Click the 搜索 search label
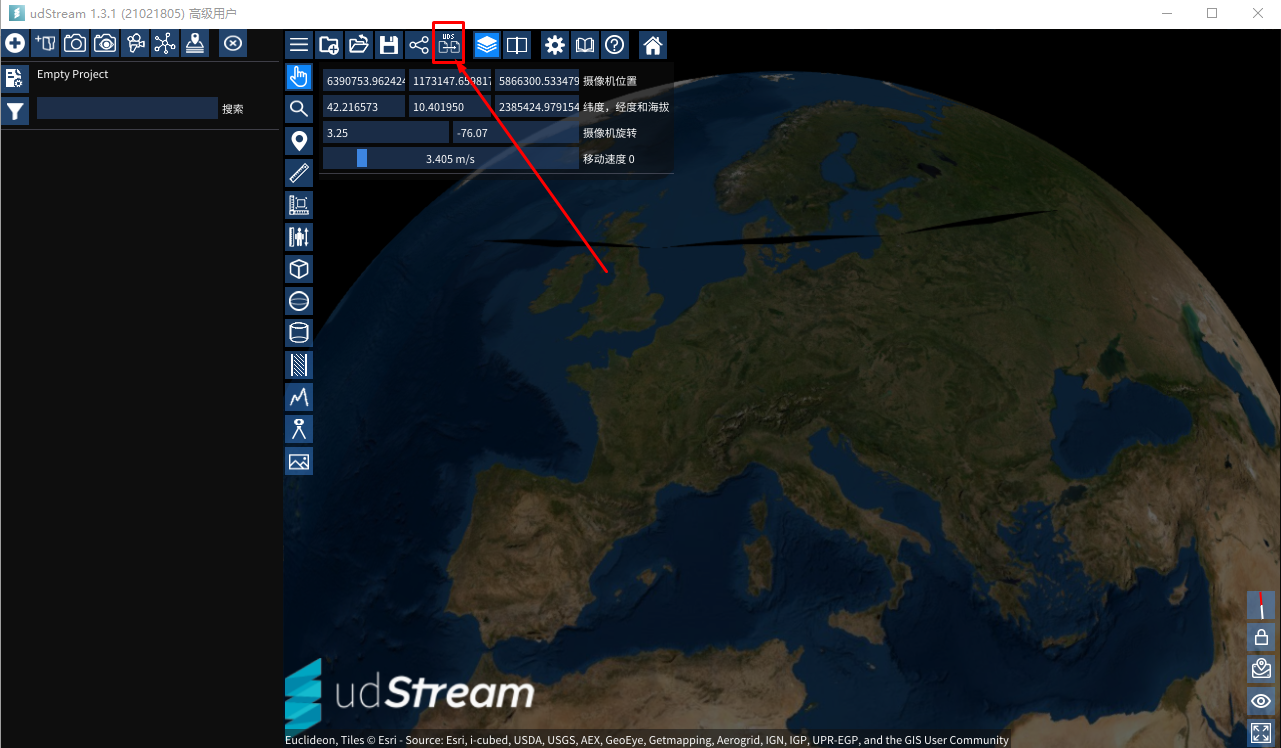The width and height of the screenshot is (1281, 748). (x=233, y=109)
